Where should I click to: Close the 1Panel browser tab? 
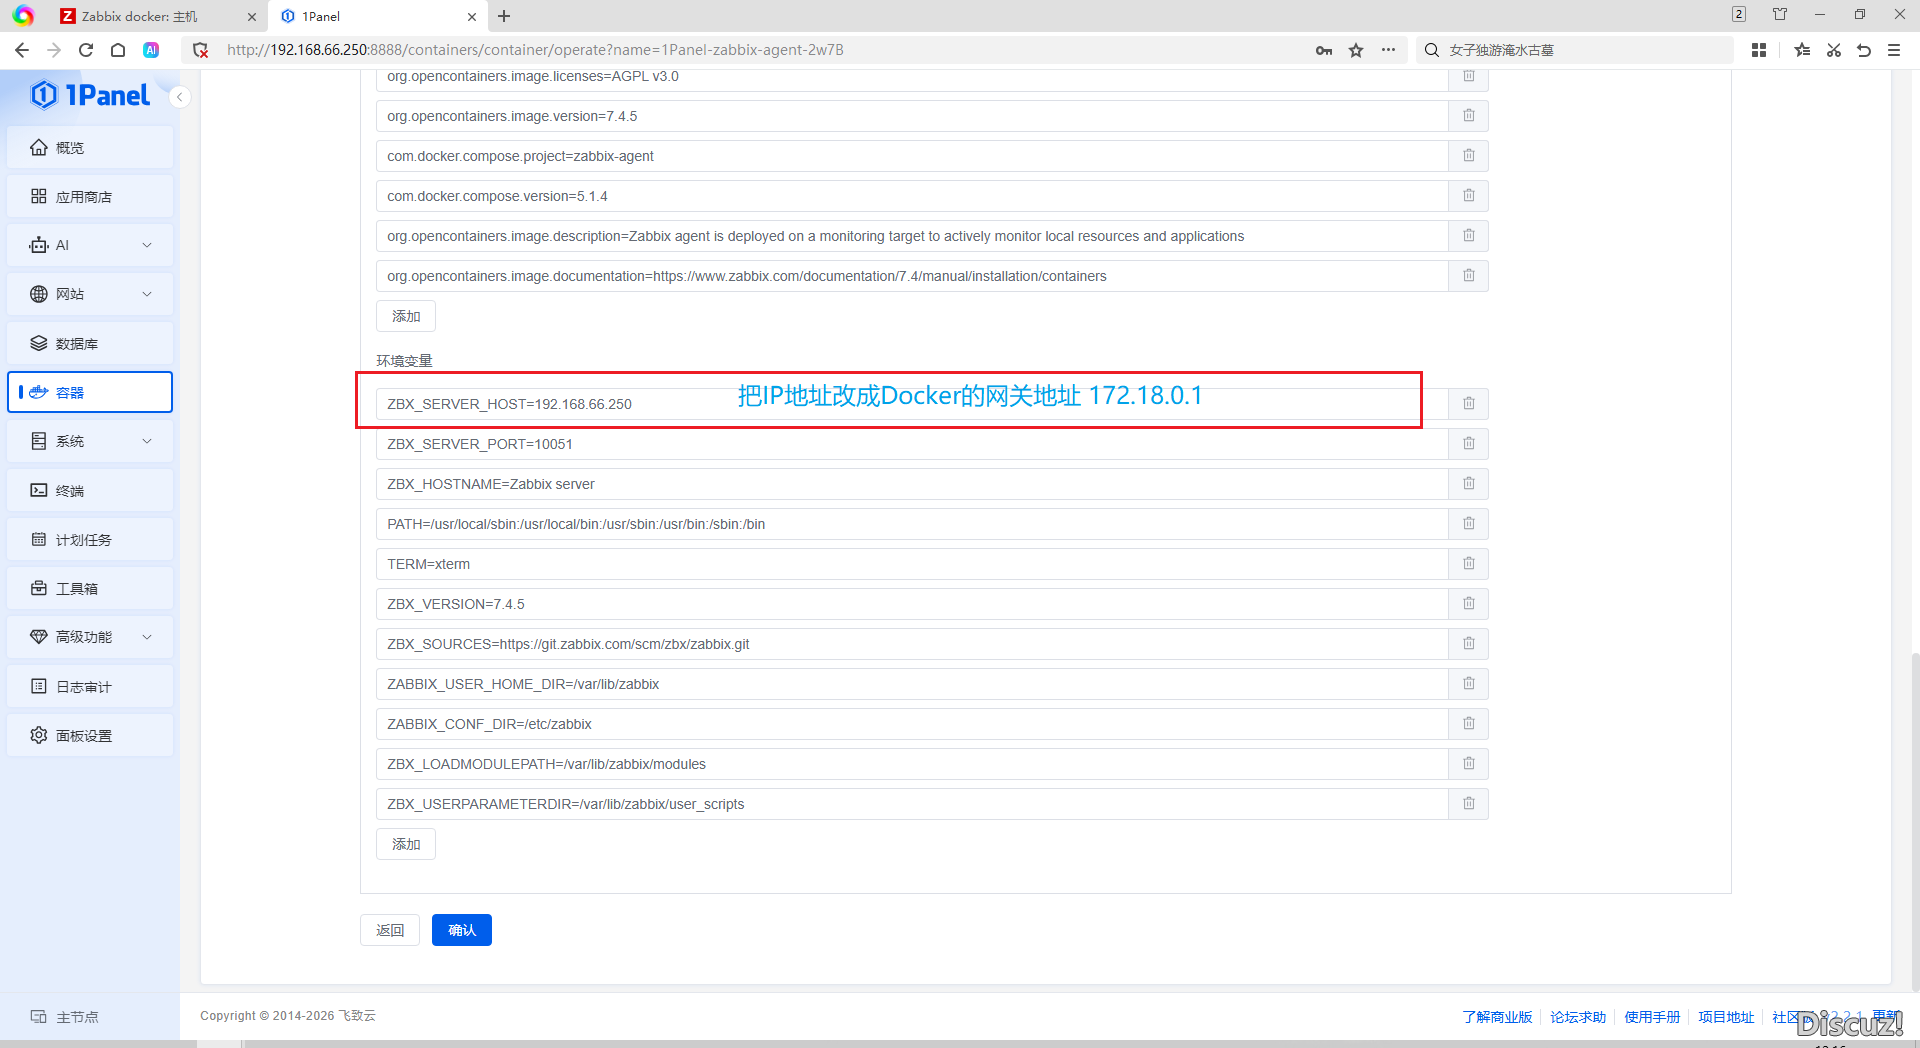point(472,16)
